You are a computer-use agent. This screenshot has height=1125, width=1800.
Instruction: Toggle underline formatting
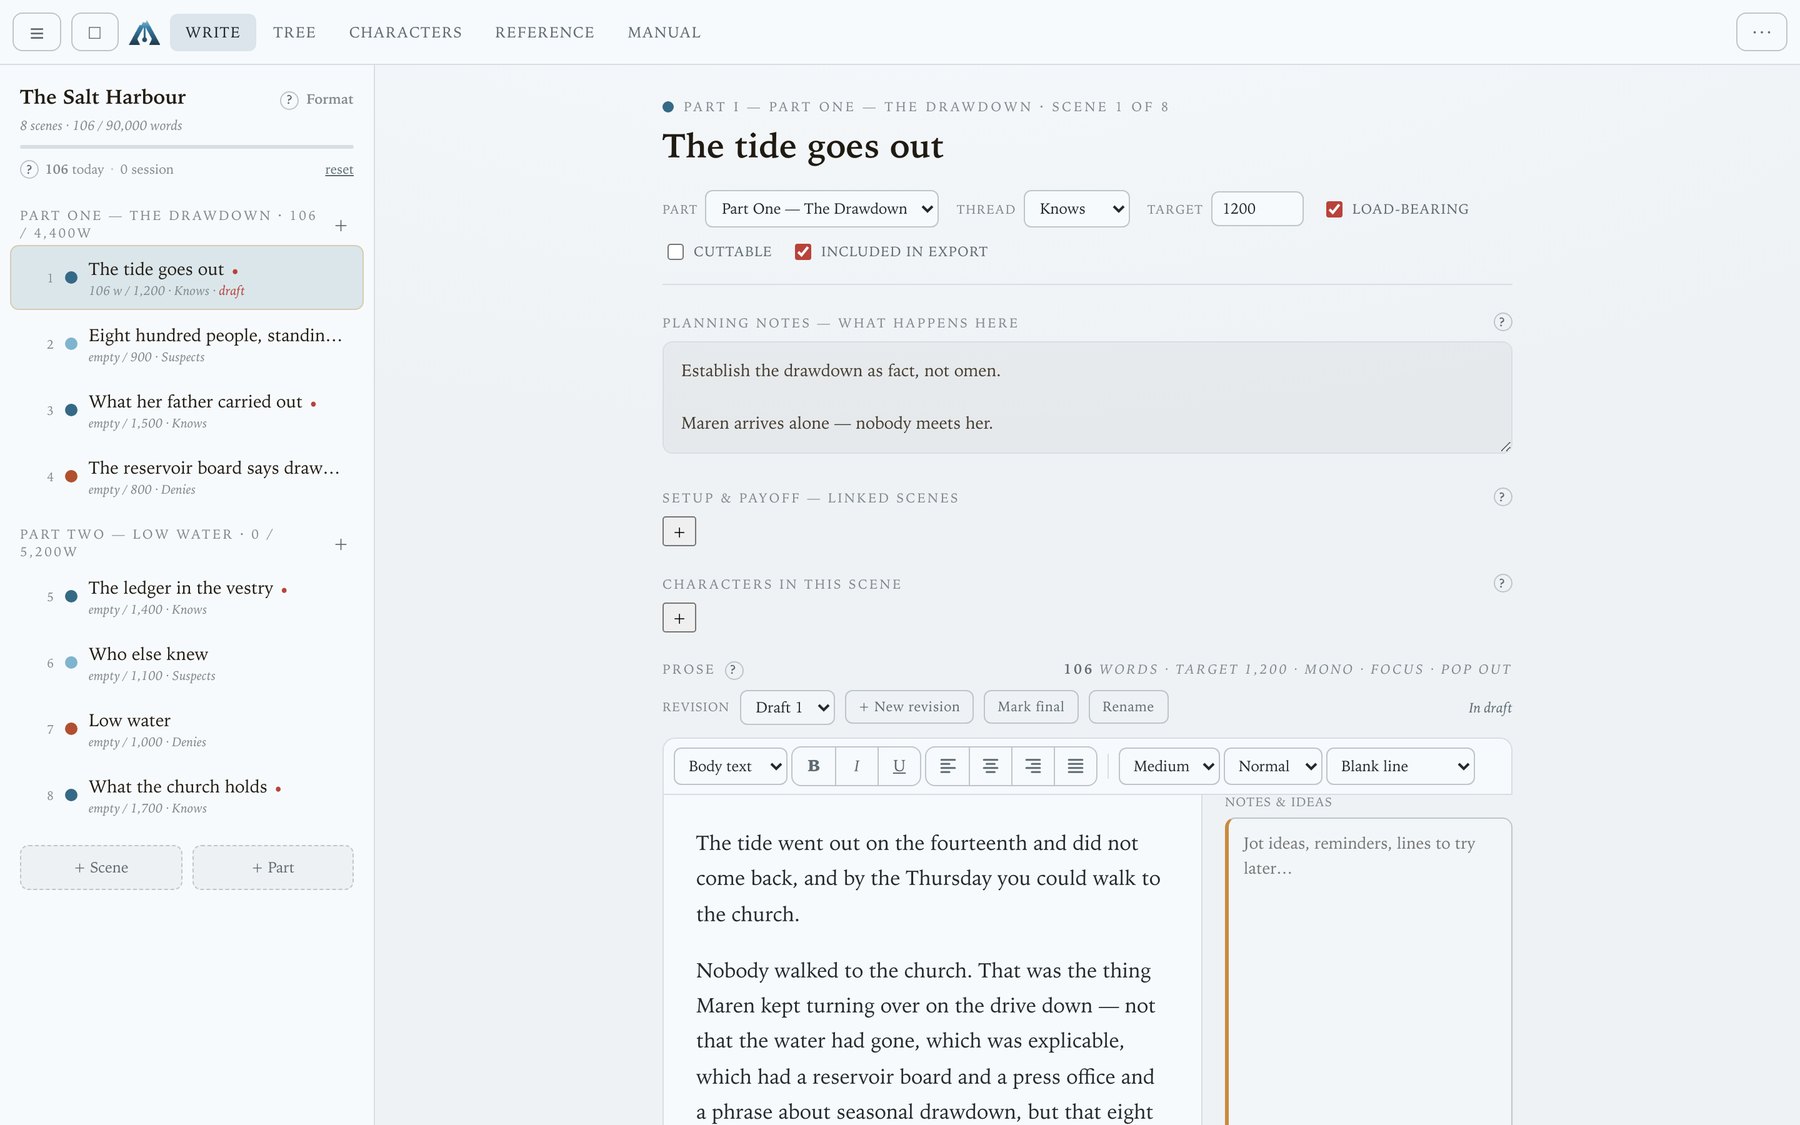(x=899, y=766)
